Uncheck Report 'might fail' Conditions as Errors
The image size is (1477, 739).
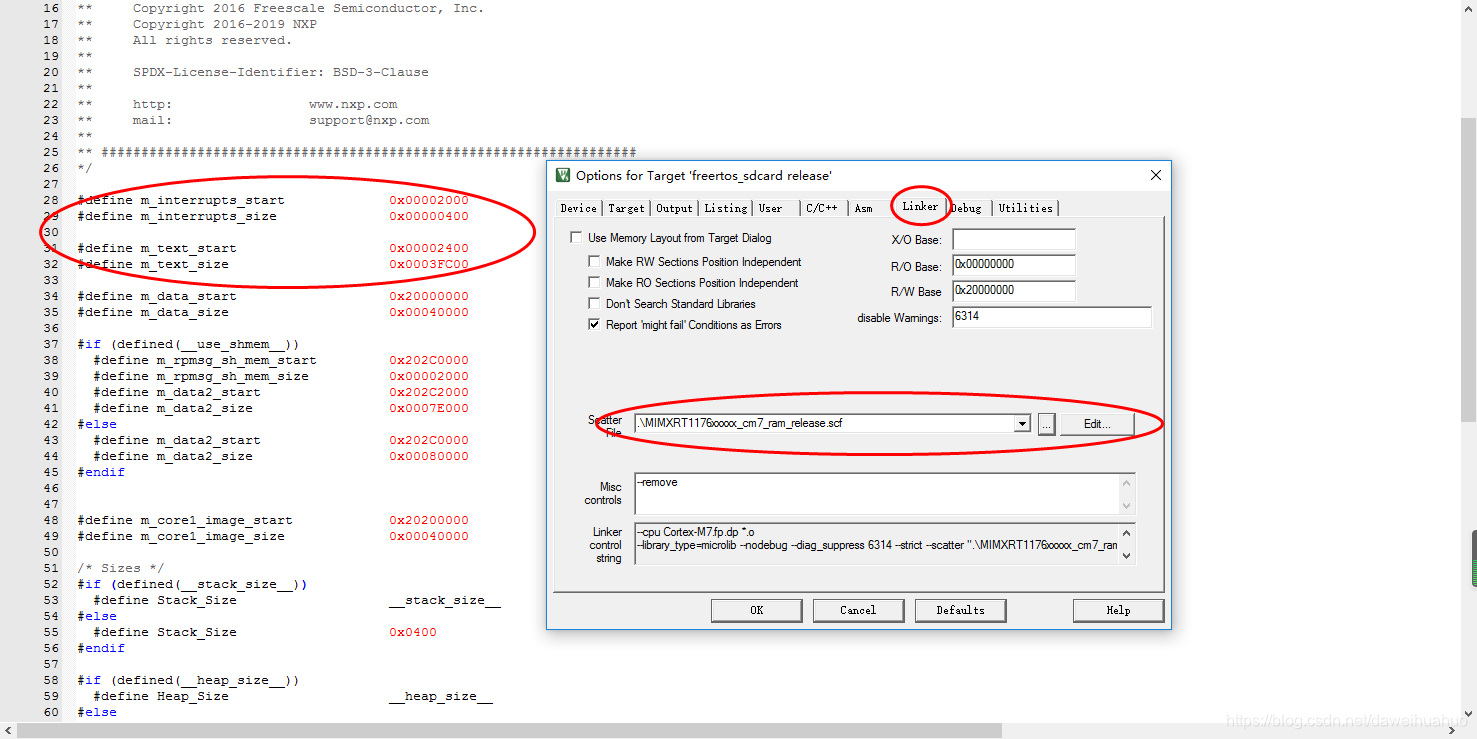point(595,325)
